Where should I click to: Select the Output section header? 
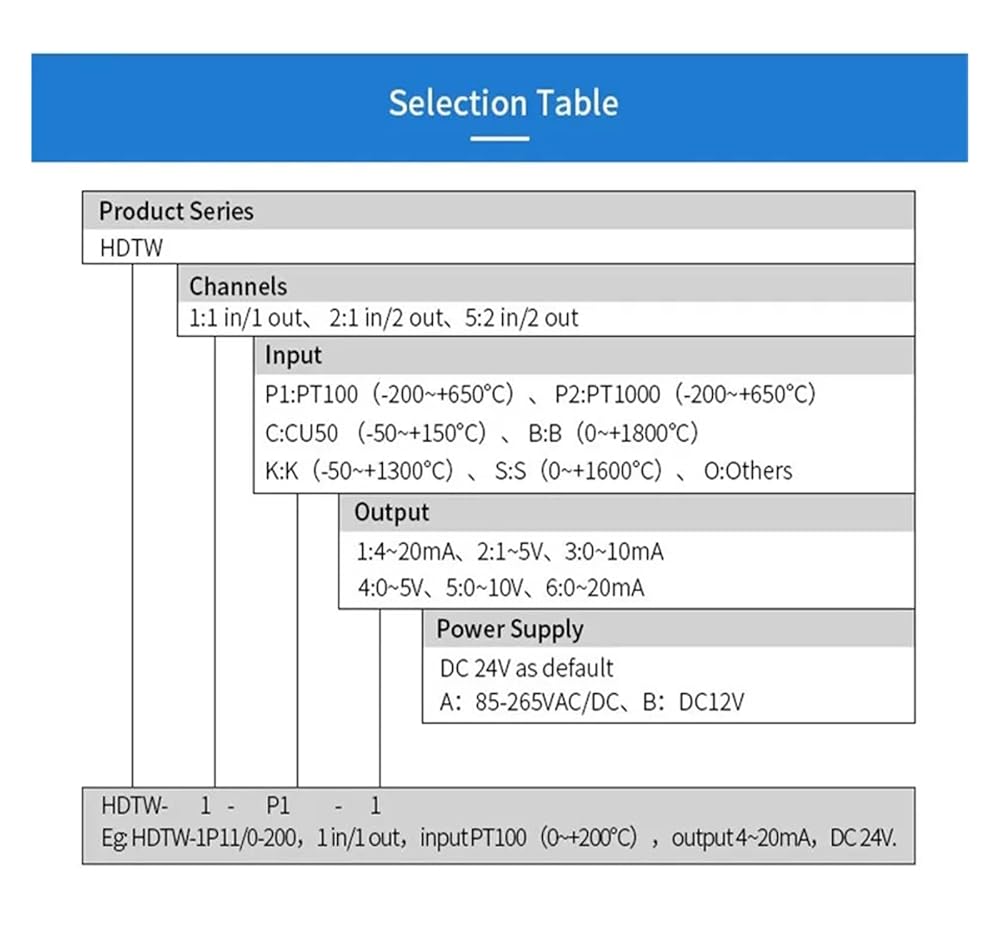coord(627,513)
